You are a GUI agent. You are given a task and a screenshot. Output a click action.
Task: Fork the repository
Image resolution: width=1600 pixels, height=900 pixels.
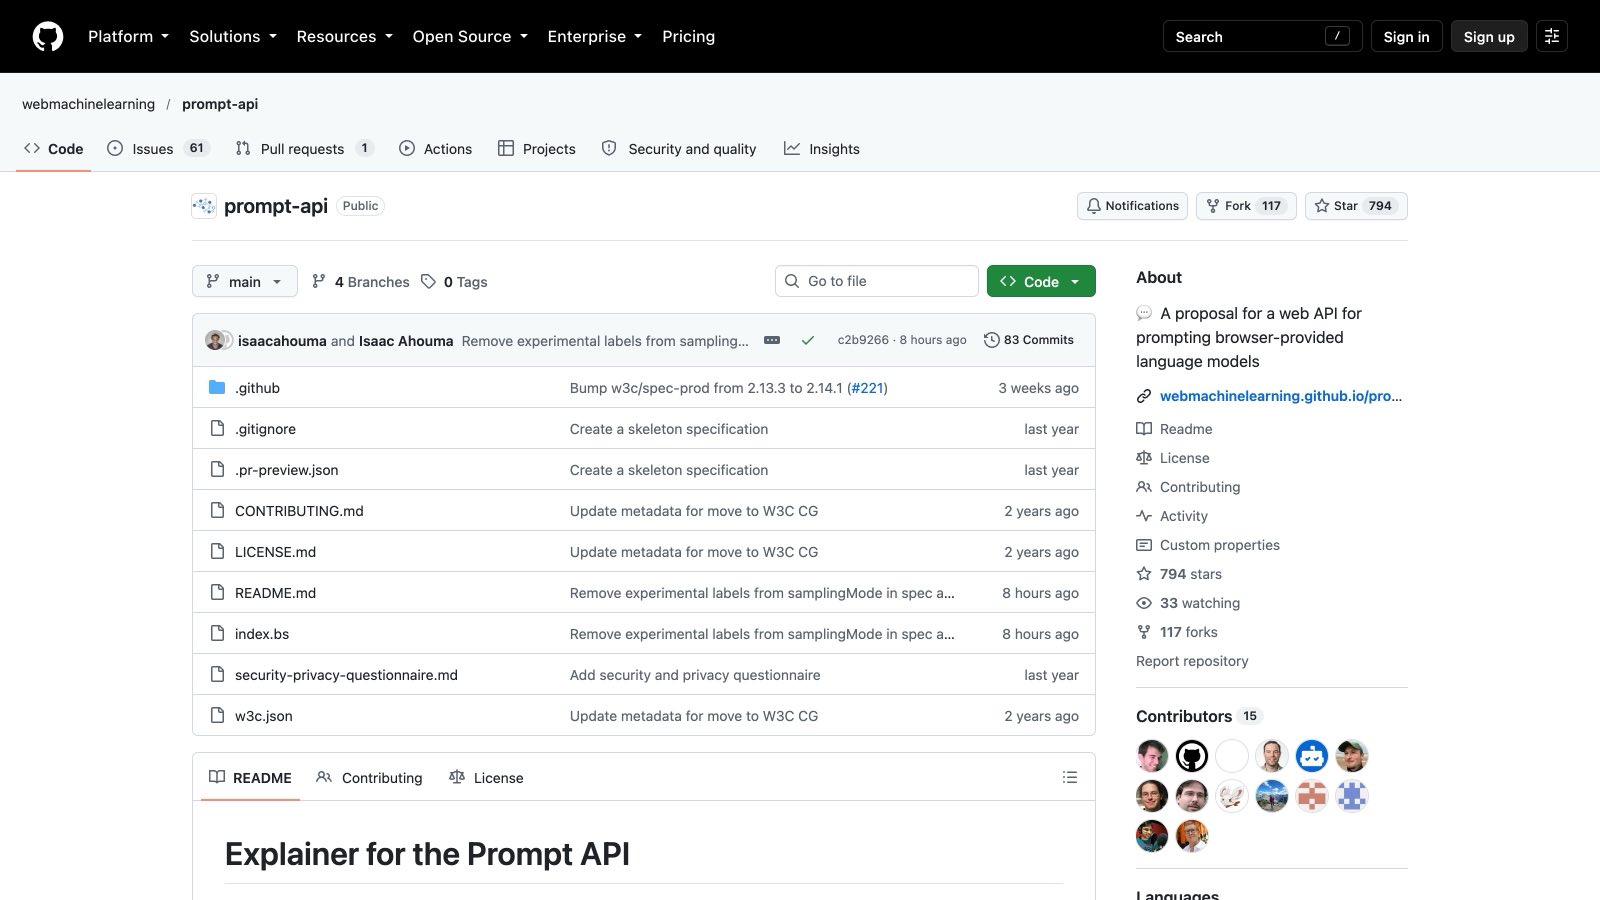point(1246,206)
